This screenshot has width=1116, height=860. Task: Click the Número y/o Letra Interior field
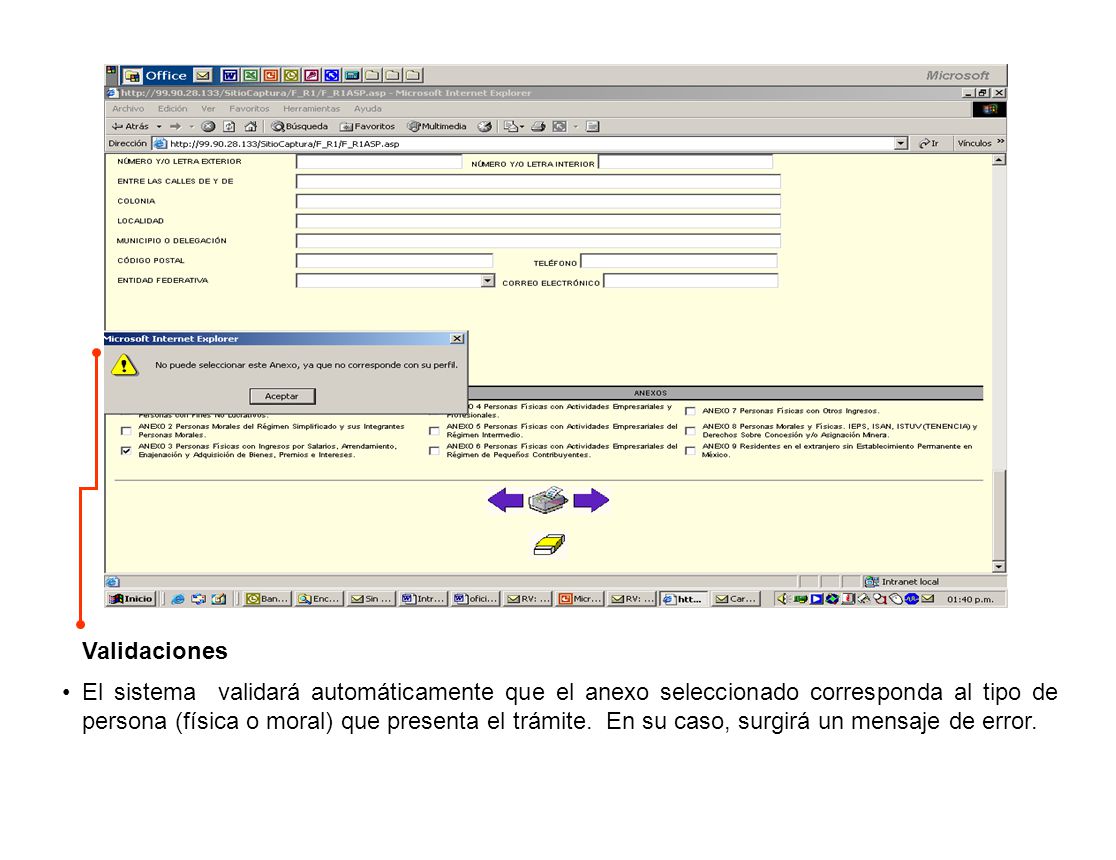[x=685, y=162]
